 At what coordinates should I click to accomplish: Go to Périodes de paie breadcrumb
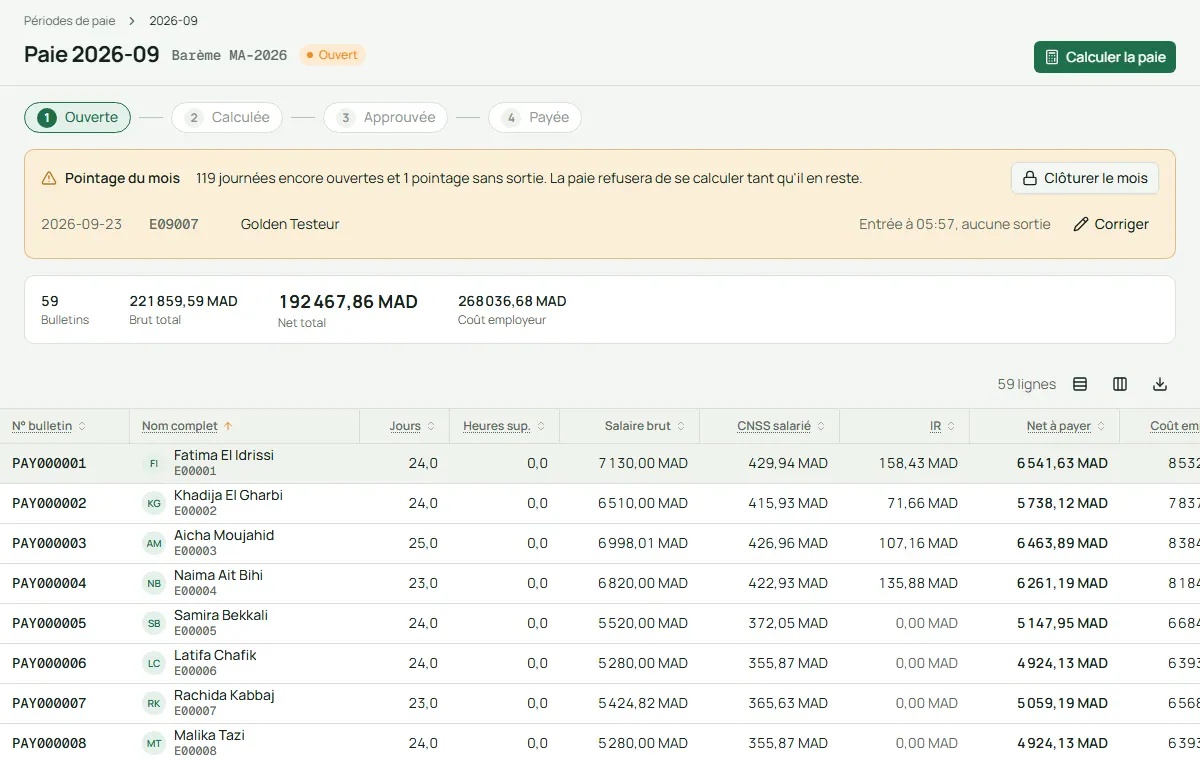[x=69, y=21]
